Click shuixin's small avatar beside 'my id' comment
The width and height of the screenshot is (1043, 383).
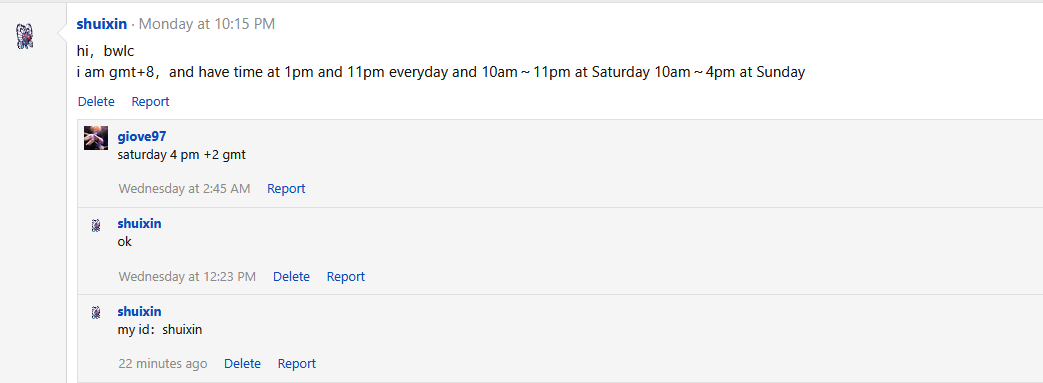coord(96,313)
